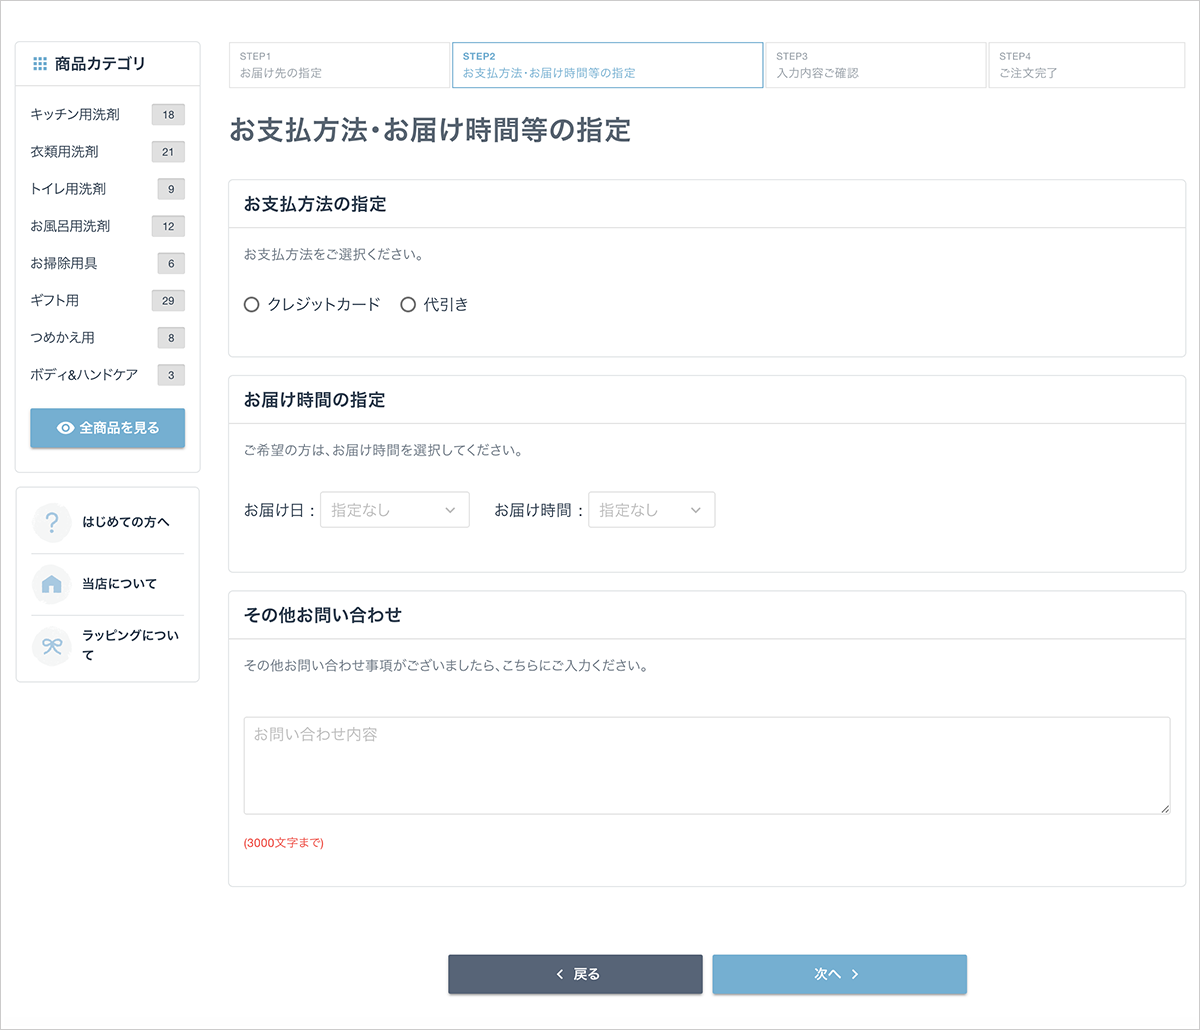Click the grid icon beside 商品カテゴリ
Viewport: 1200px width, 1030px height.
tap(40, 64)
